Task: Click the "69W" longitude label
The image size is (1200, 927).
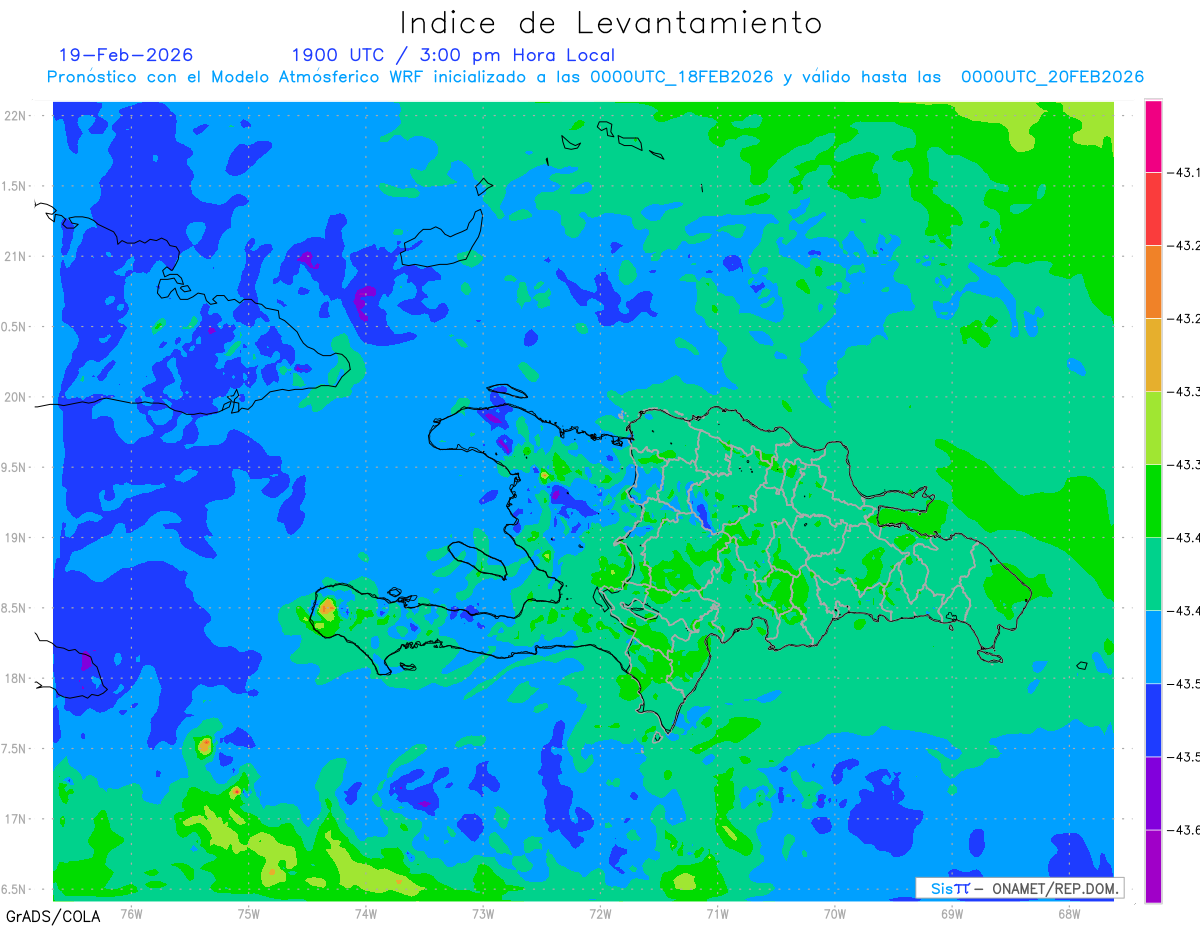Action: point(952,913)
